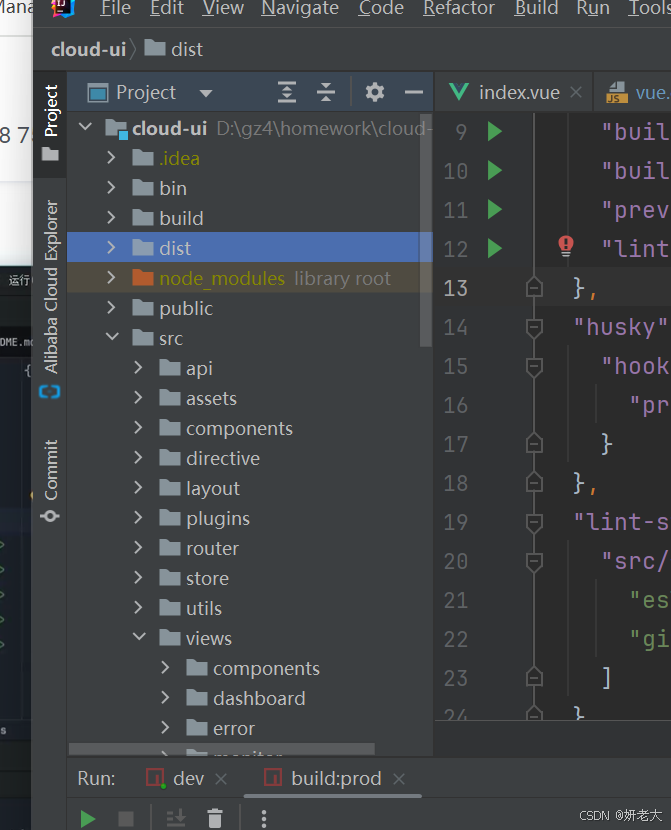Expand the .idea folder
The image size is (671, 830).
pos(111,158)
